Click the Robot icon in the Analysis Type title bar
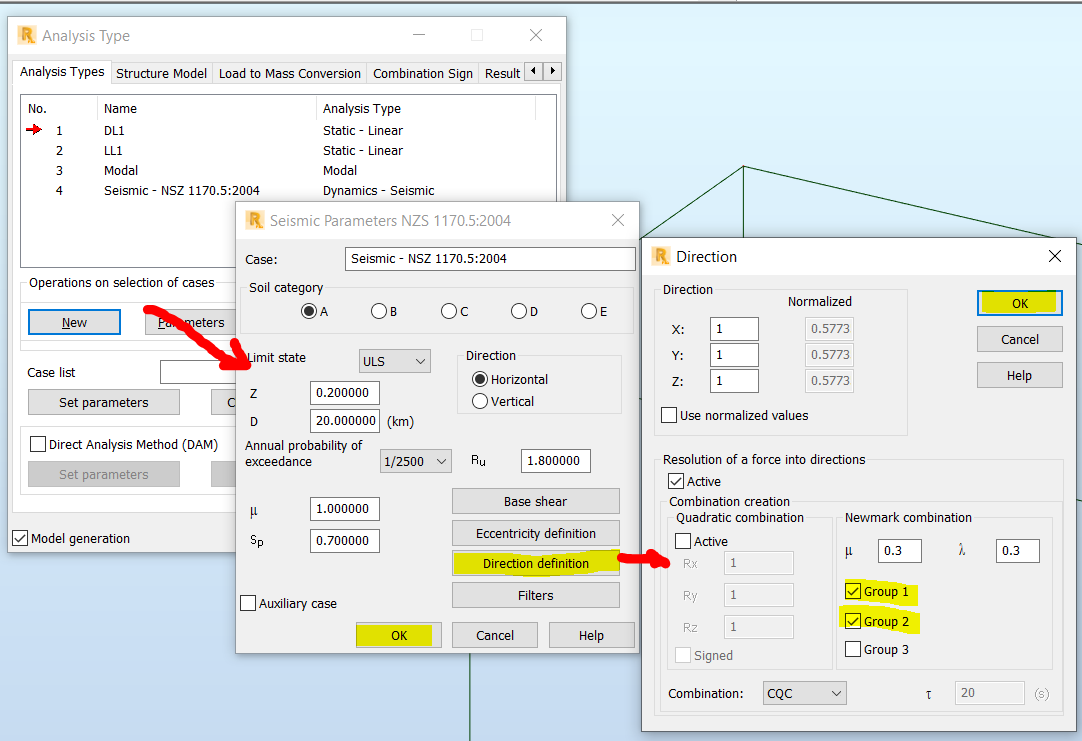Viewport: 1082px width, 741px height. click(x=27, y=35)
